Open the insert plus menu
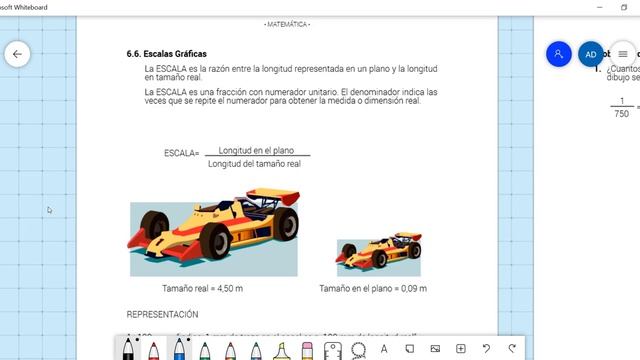This screenshot has width=640, height=360. (x=461, y=349)
